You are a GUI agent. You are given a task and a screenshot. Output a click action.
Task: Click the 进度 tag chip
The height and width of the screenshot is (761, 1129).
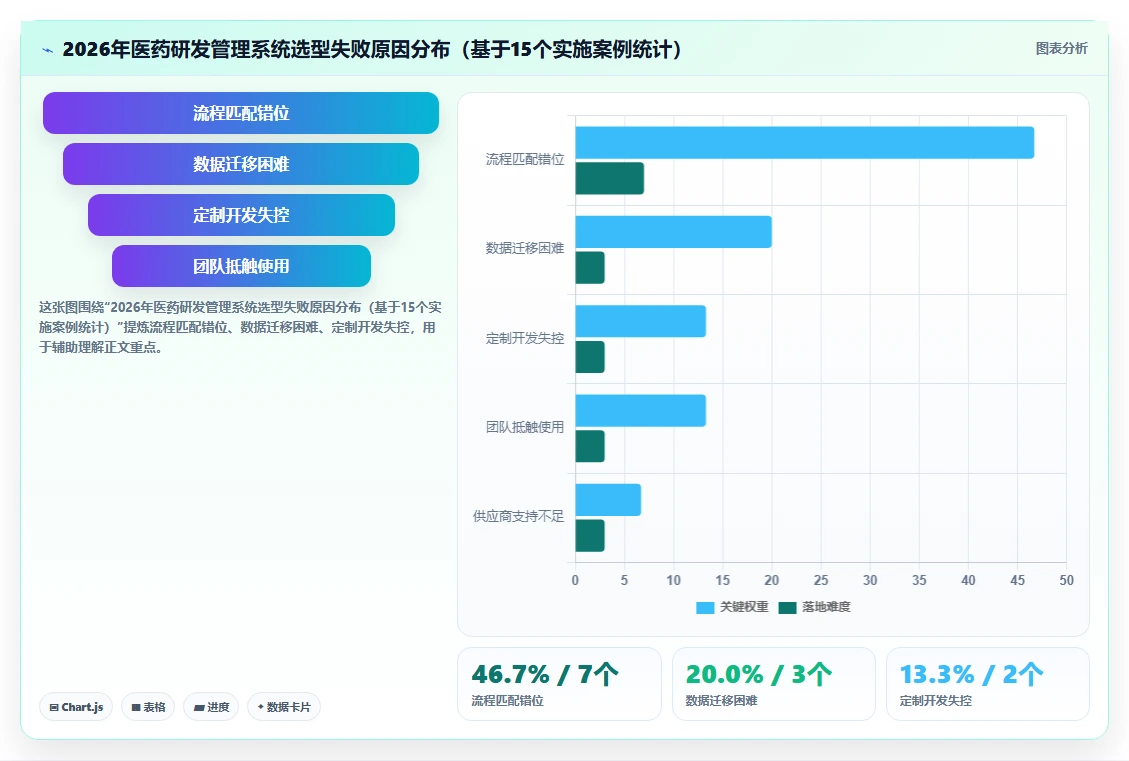point(211,707)
